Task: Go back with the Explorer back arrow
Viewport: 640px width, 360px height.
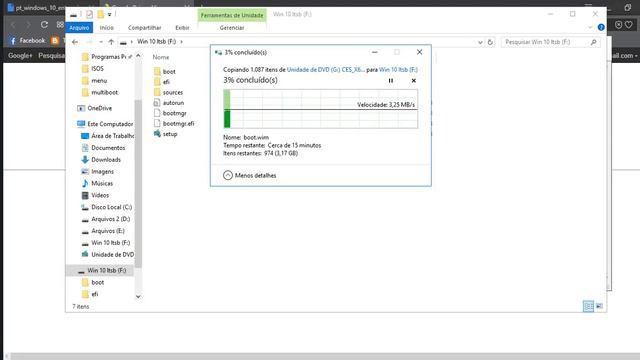Action: coord(75,42)
